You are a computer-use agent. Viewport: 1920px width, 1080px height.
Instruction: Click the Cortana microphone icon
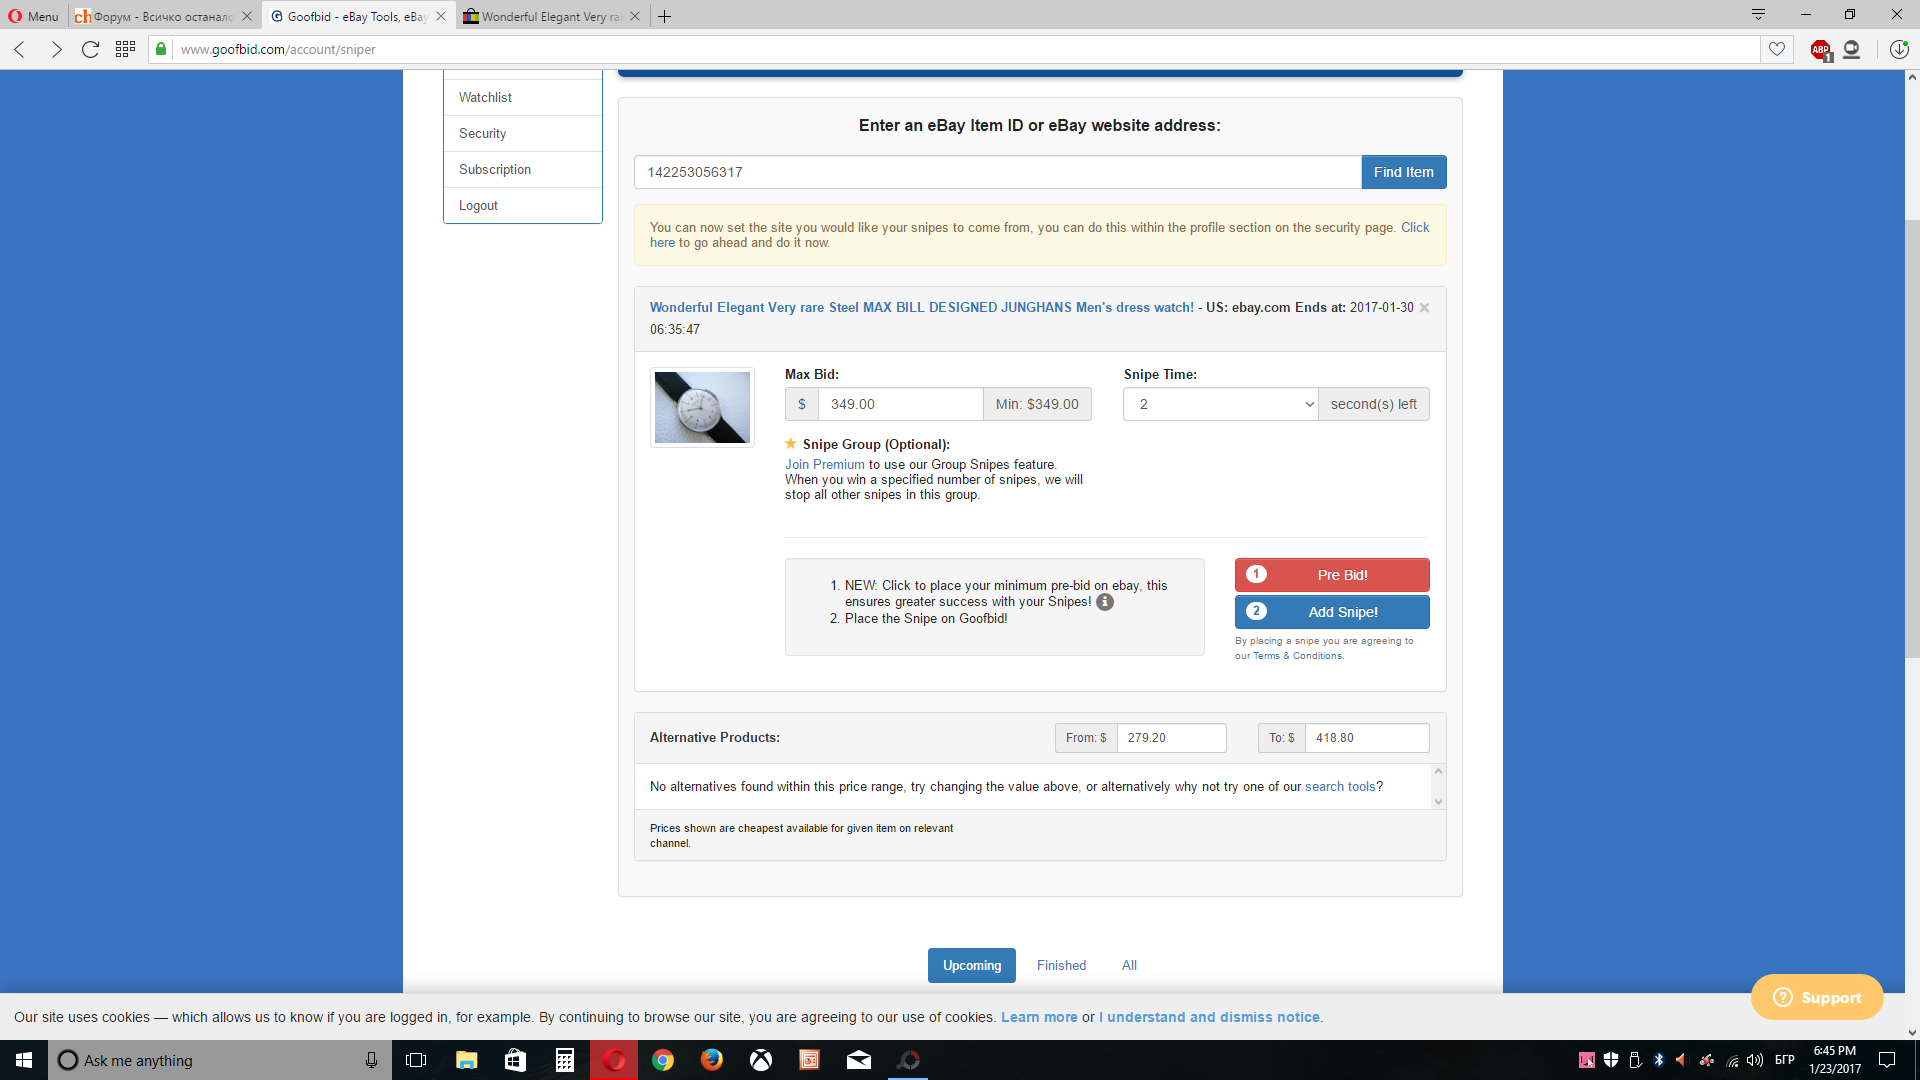pyautogui.click(x=371, y=1060)
